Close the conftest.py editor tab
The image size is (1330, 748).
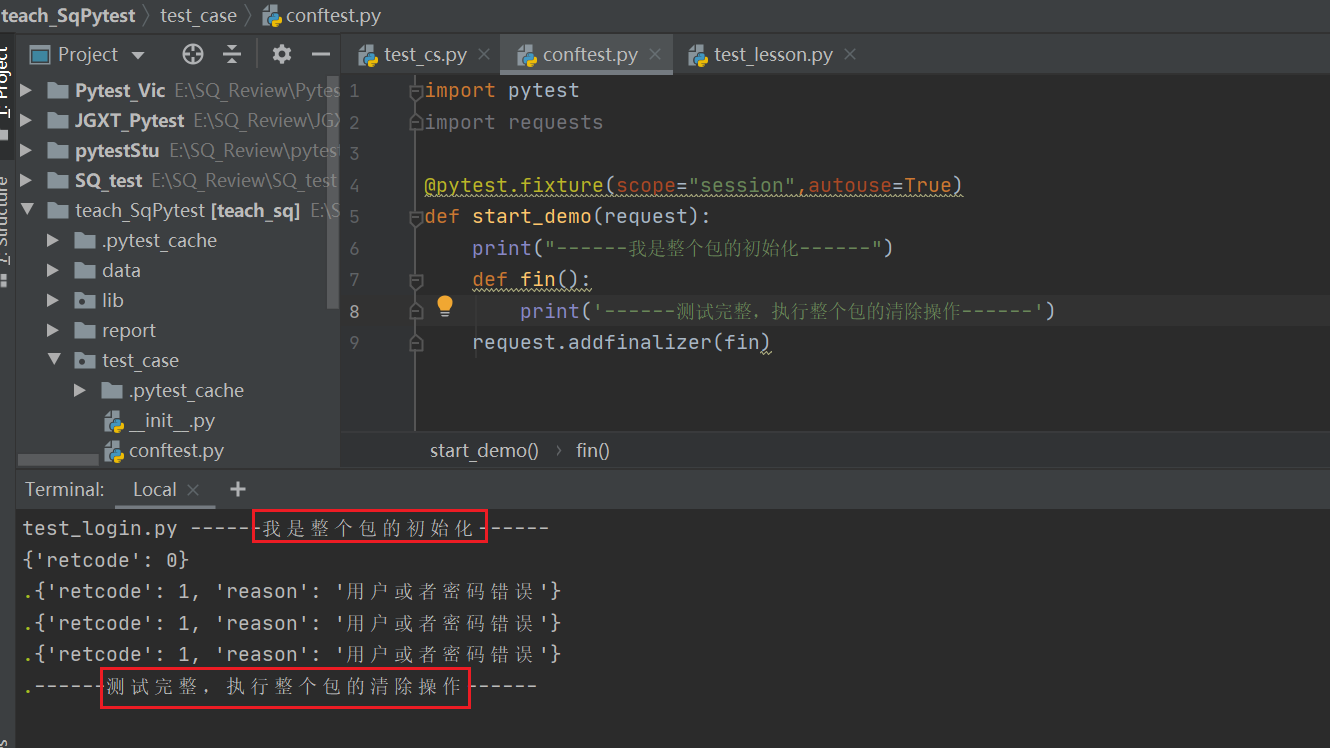[x=655, y=54]
